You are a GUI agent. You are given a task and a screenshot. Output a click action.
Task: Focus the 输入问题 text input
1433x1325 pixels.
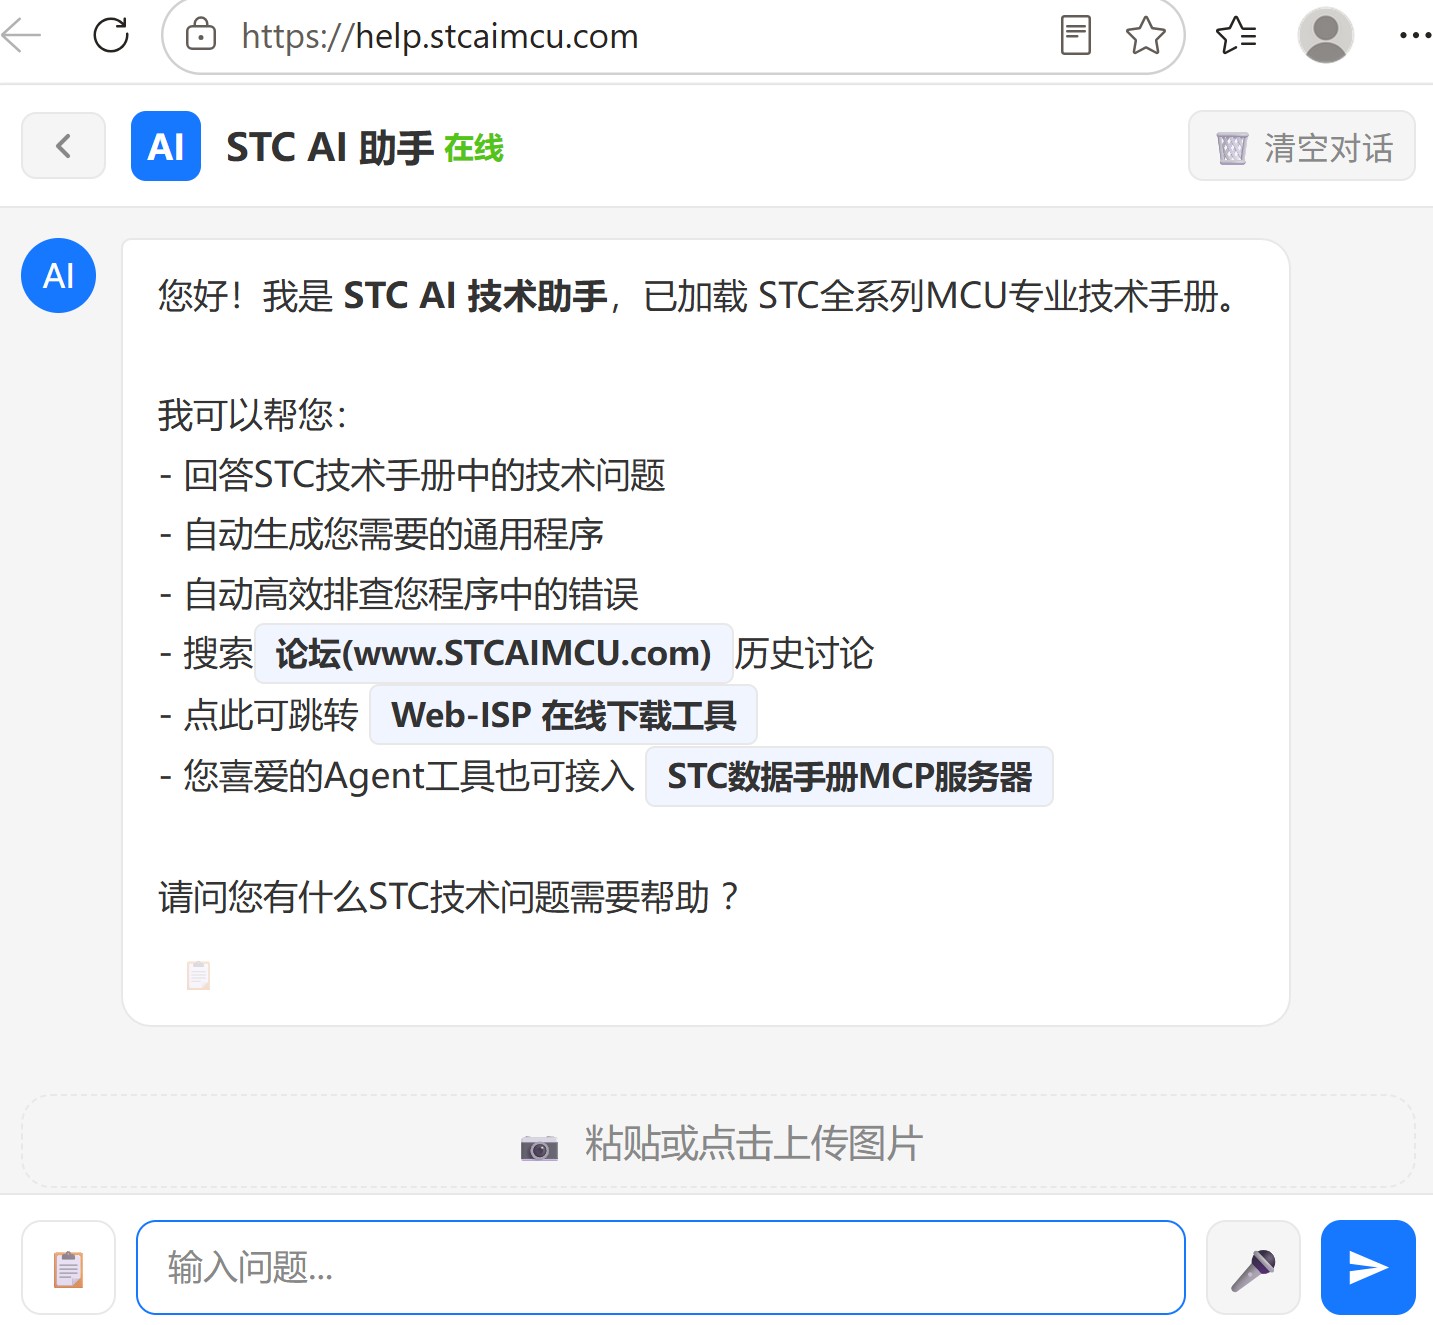pos(661,1268)
